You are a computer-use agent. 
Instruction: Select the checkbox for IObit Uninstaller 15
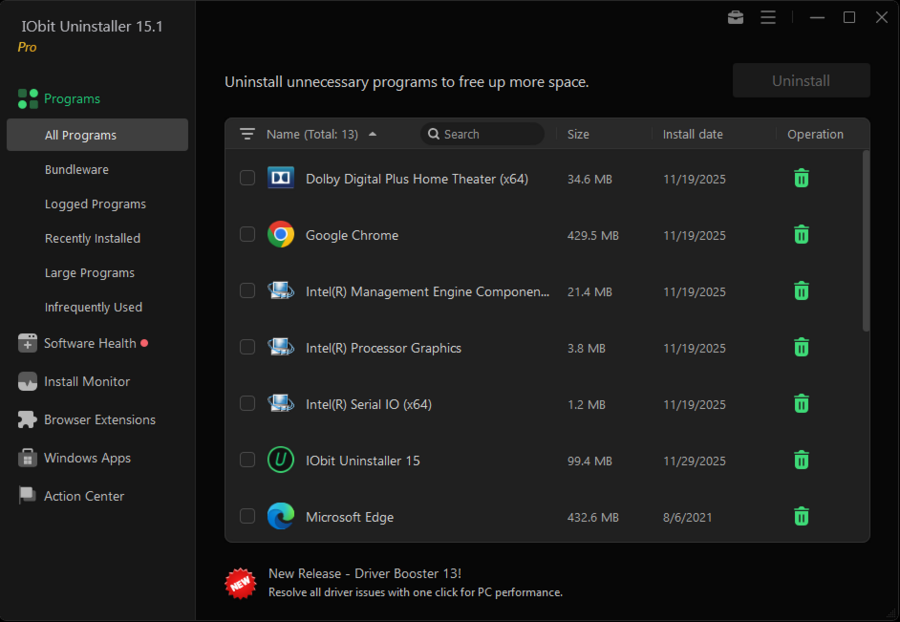click(247, 460)
